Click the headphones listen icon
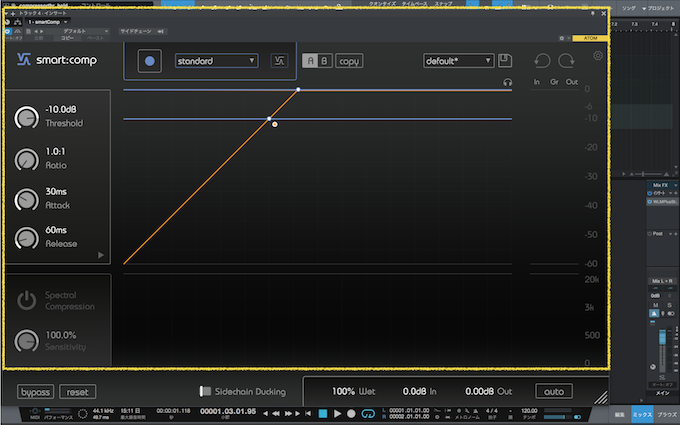This screenshot has width=680, height=425. tap(507, 82)
